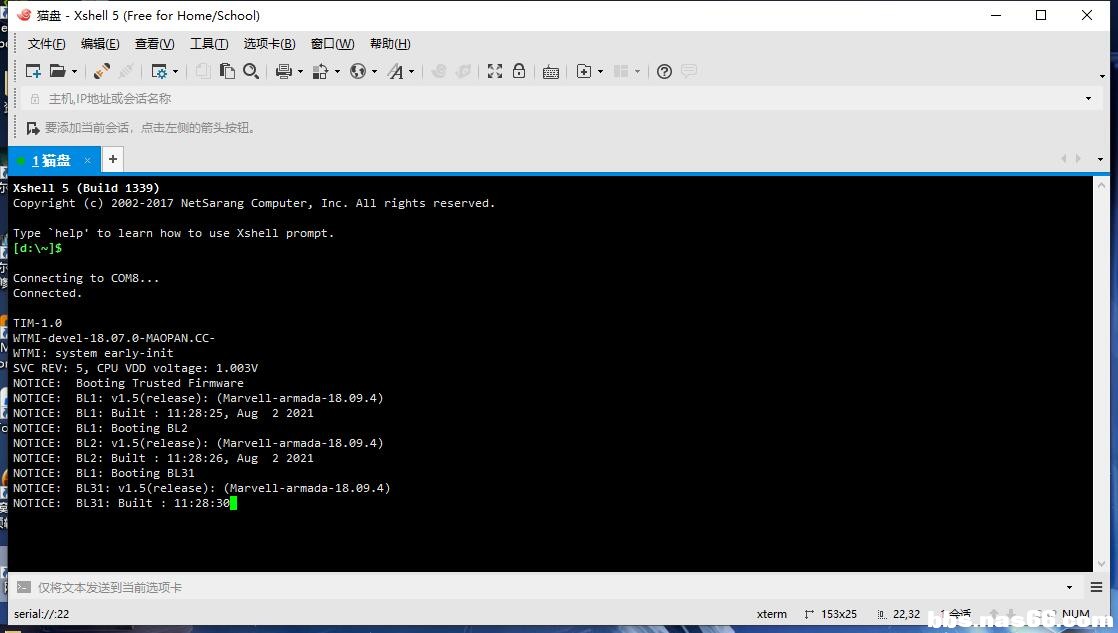Toggle fullscreen mode icon
The height and width of the screenshot is (633, 1118).
[495, 71]
